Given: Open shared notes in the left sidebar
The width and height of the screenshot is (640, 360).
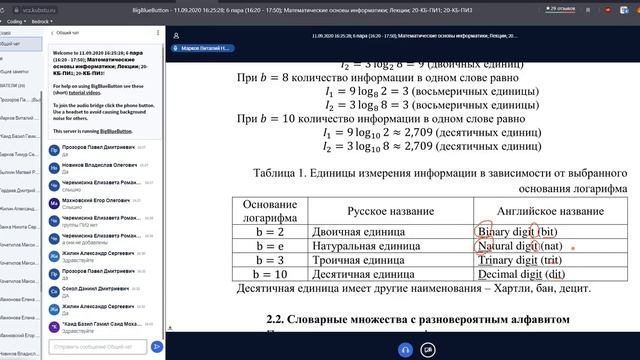Looking at the screenshot, I should pyautogui.click(x=15, y=71).
